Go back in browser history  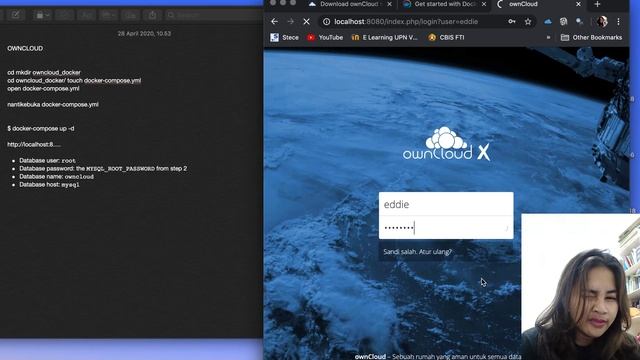[x=274, y=22]
